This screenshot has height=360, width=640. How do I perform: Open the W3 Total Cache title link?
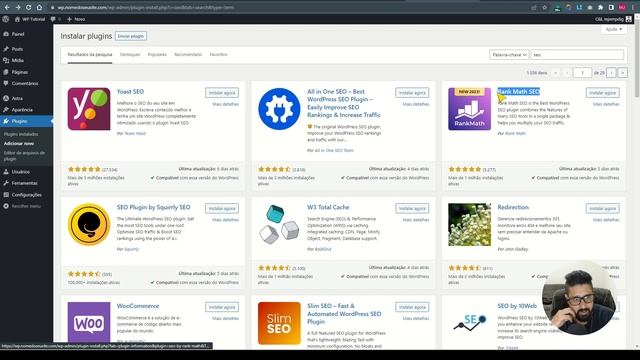[328, 207]
